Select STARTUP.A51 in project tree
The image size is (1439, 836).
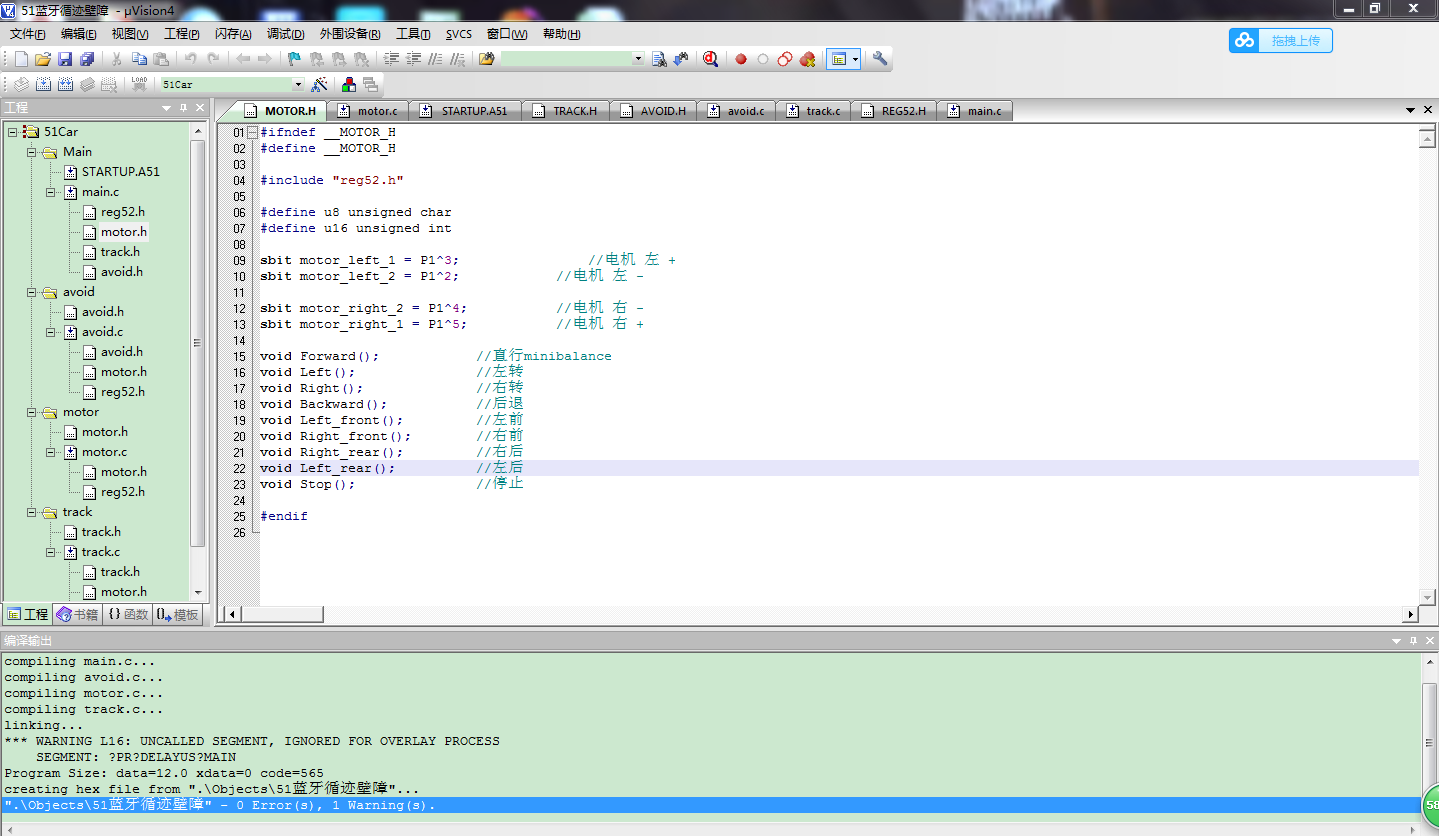click(120, 172)
